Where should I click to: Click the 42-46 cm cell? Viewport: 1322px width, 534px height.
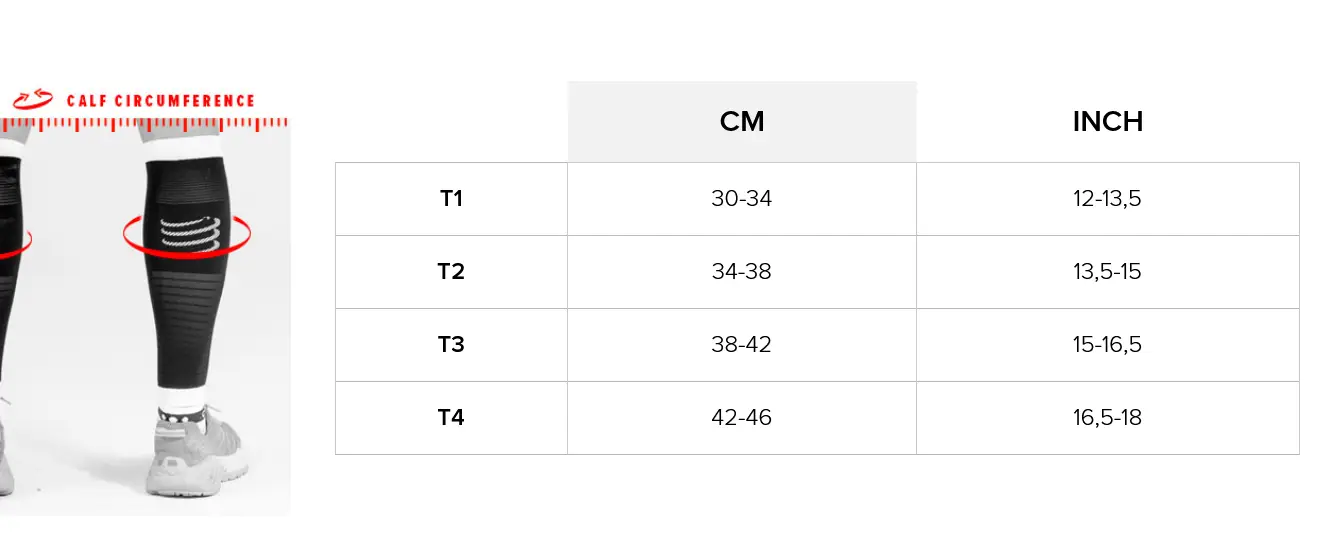[x=742, y=418]
